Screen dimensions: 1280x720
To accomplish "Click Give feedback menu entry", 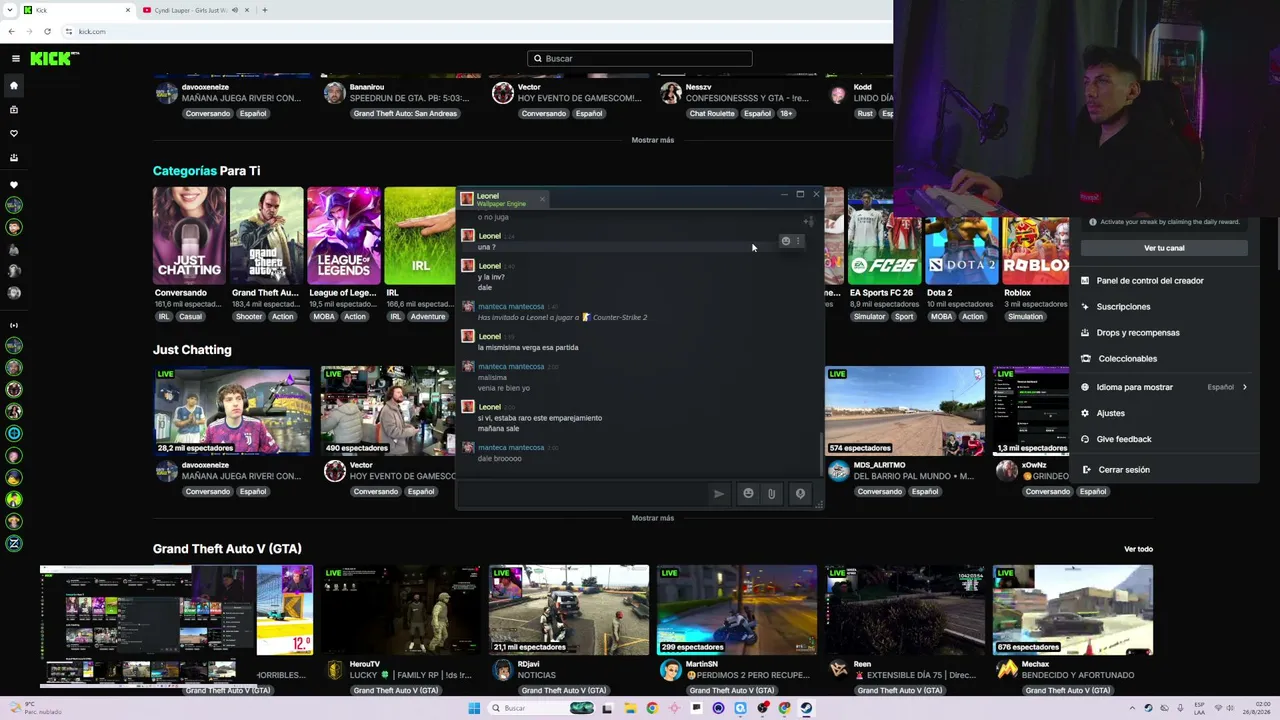I will click(x=1124, y=439).
